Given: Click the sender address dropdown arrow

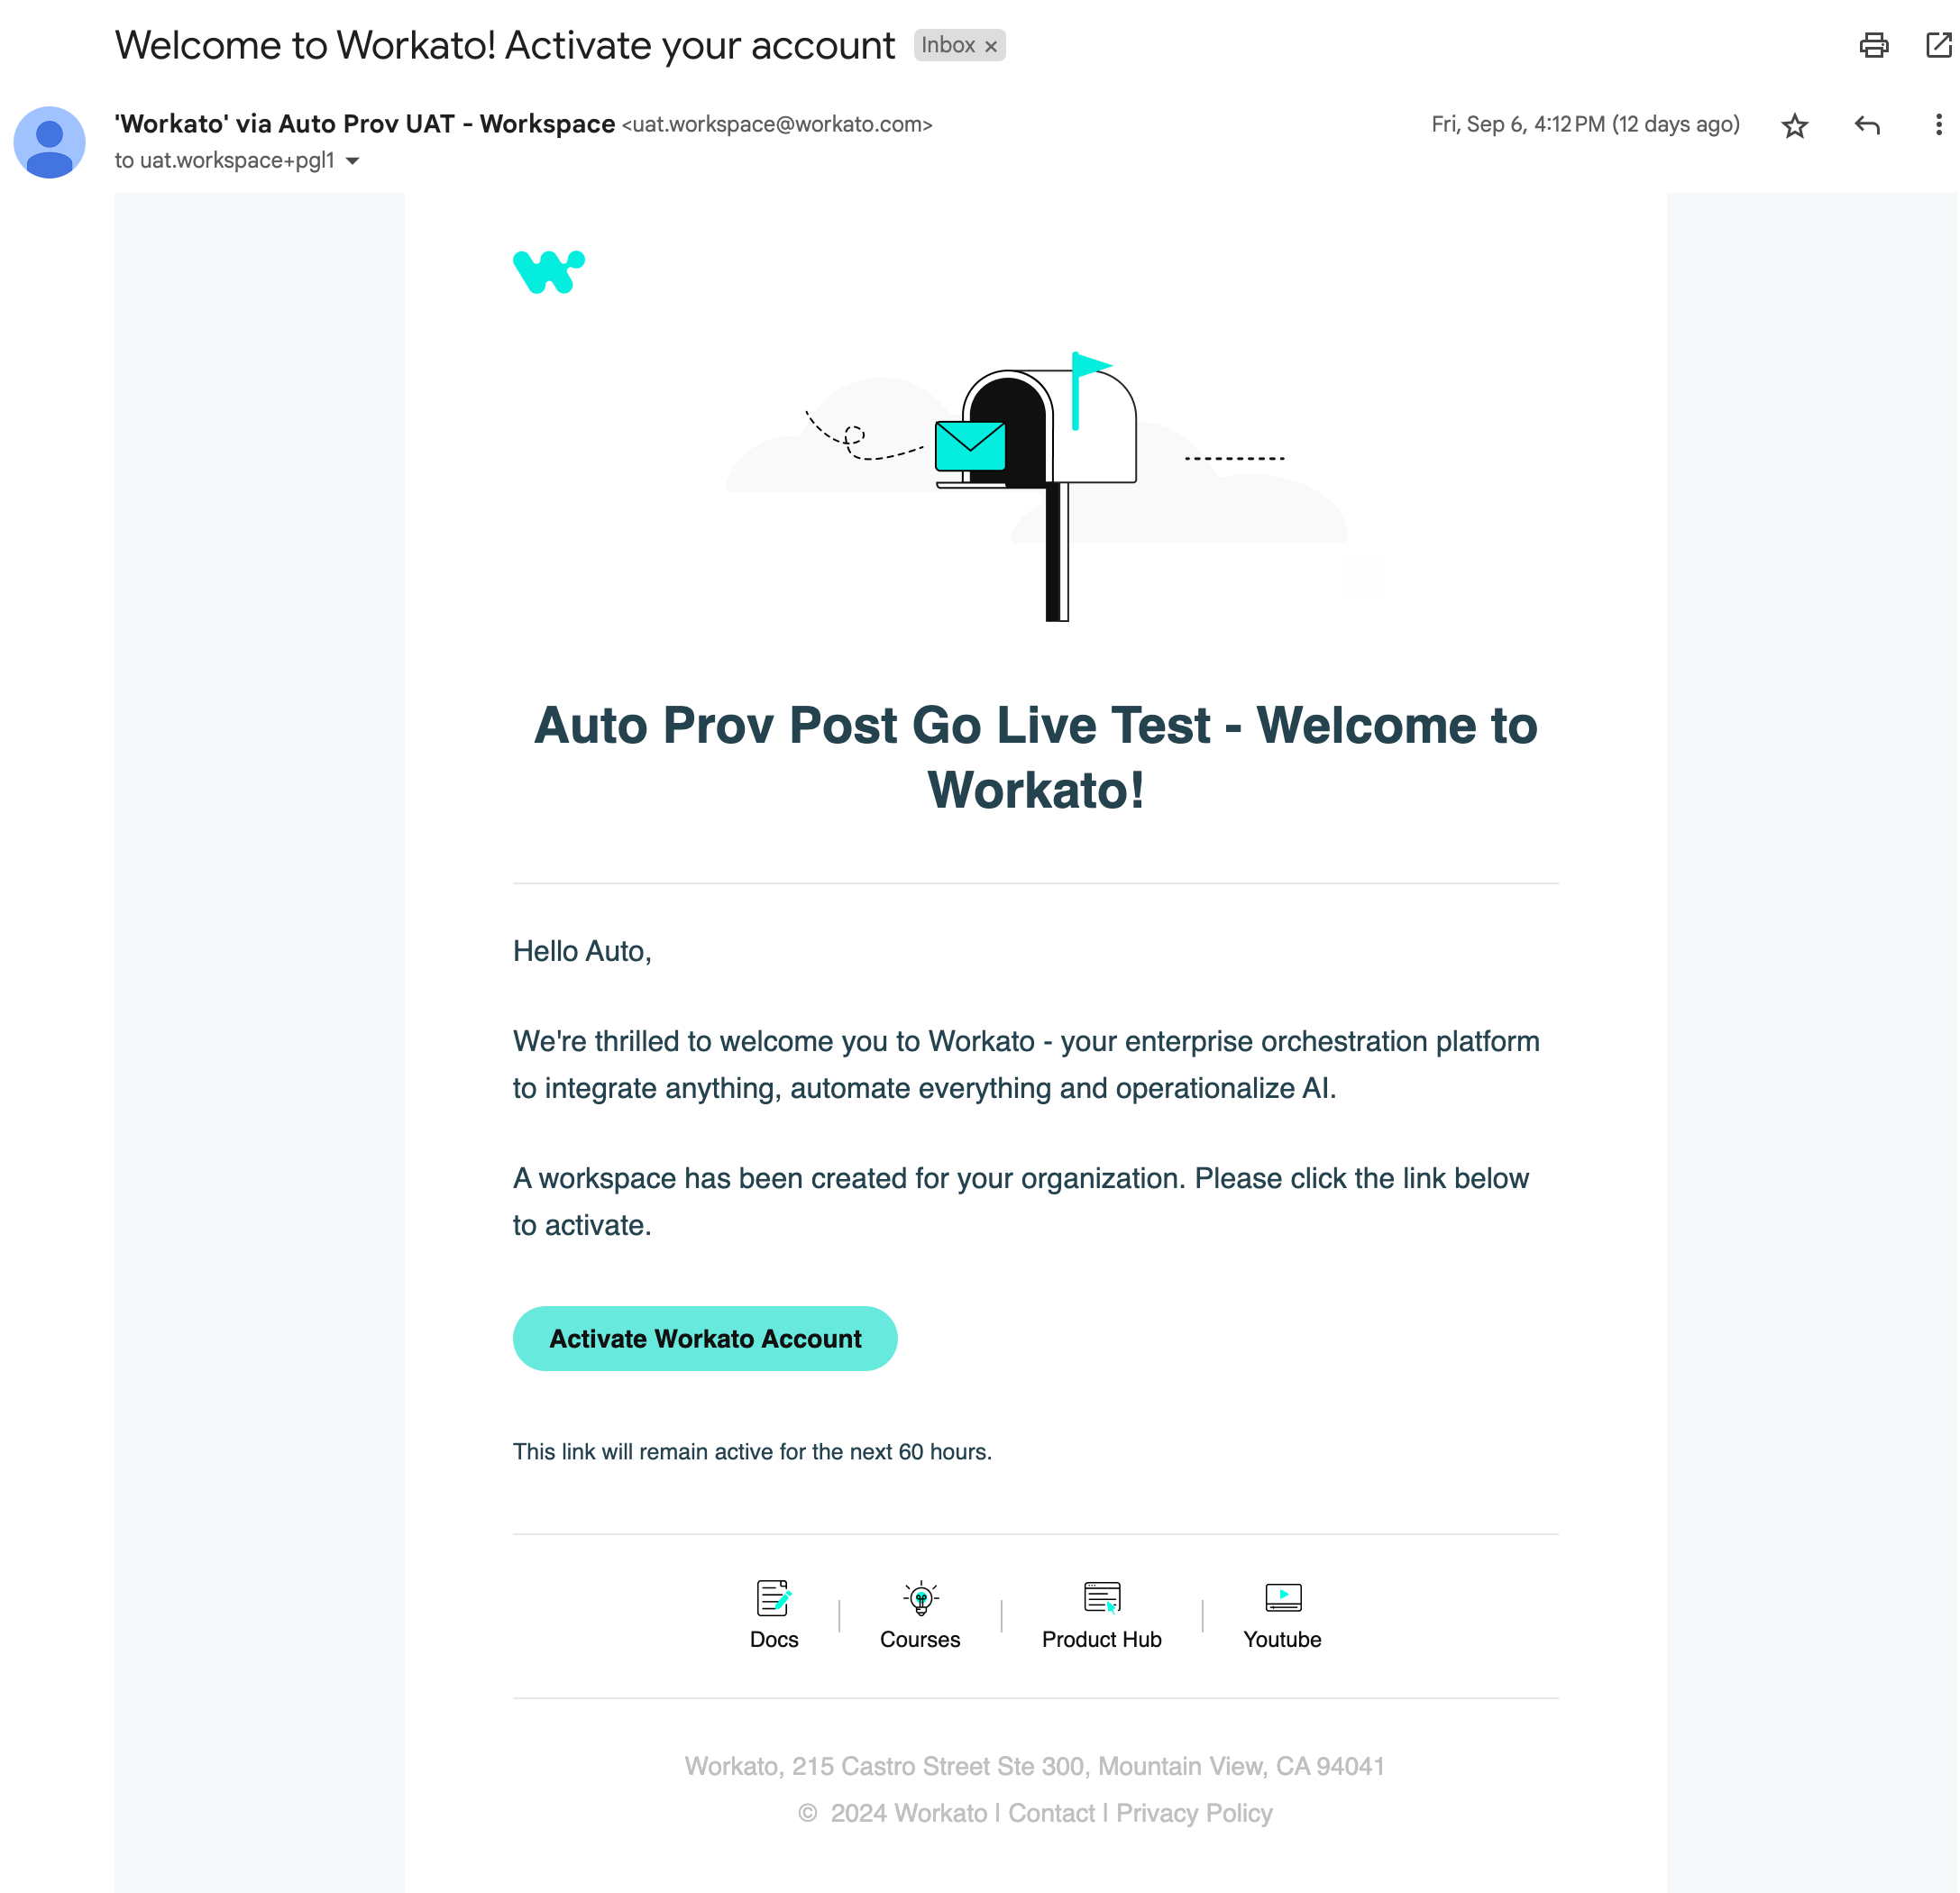Looking at the screenshot, I should coord(352,161).
